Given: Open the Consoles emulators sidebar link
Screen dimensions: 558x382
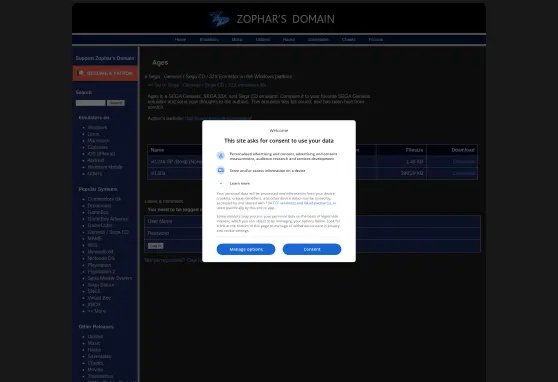Looking at the screenshot, I should click(98, 147).
